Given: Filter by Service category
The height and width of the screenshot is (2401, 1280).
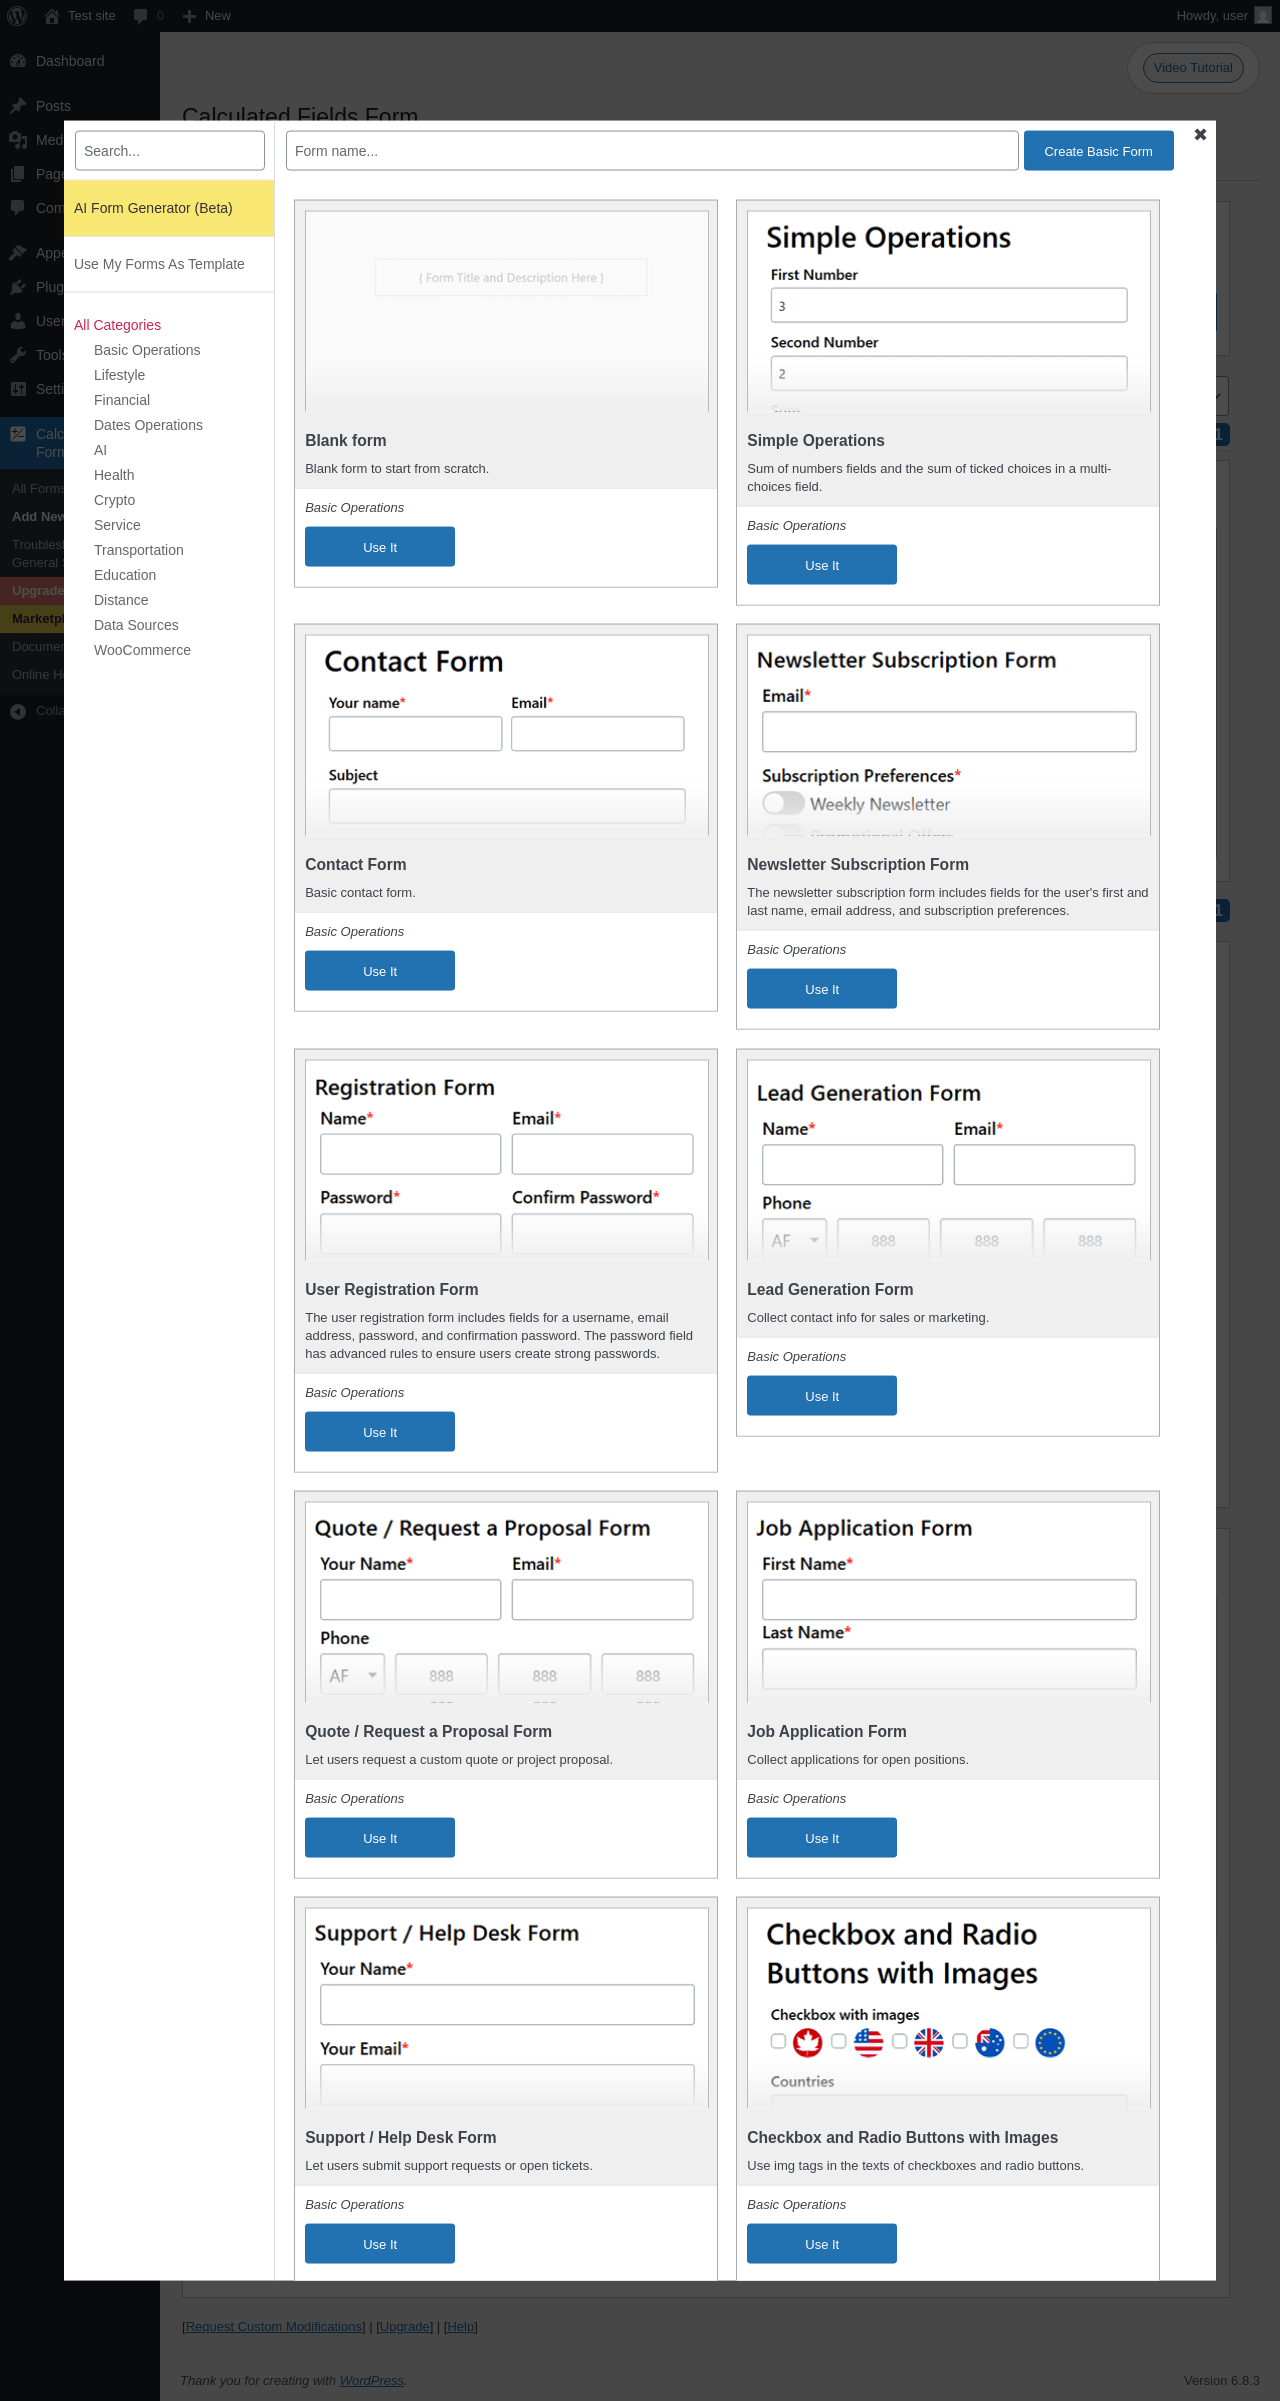Looking at the screenshot, I should click(x=117, y=525).
